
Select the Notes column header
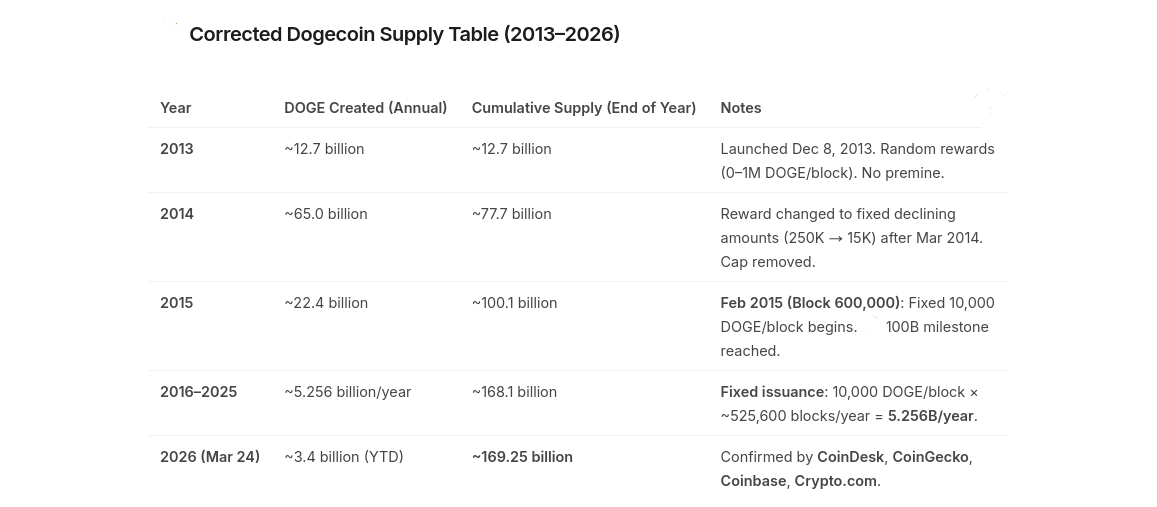click(741, 108)
